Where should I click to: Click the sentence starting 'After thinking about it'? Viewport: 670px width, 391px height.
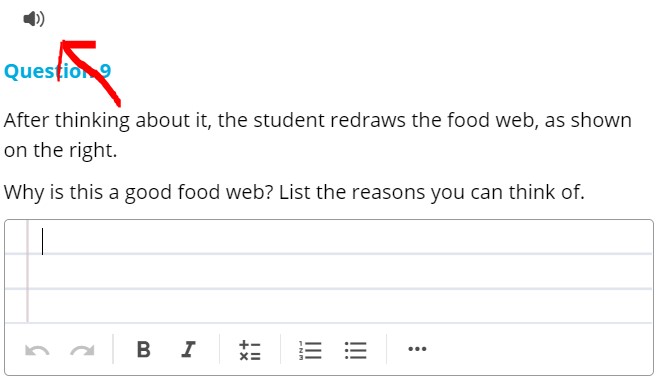coord(317,135)
